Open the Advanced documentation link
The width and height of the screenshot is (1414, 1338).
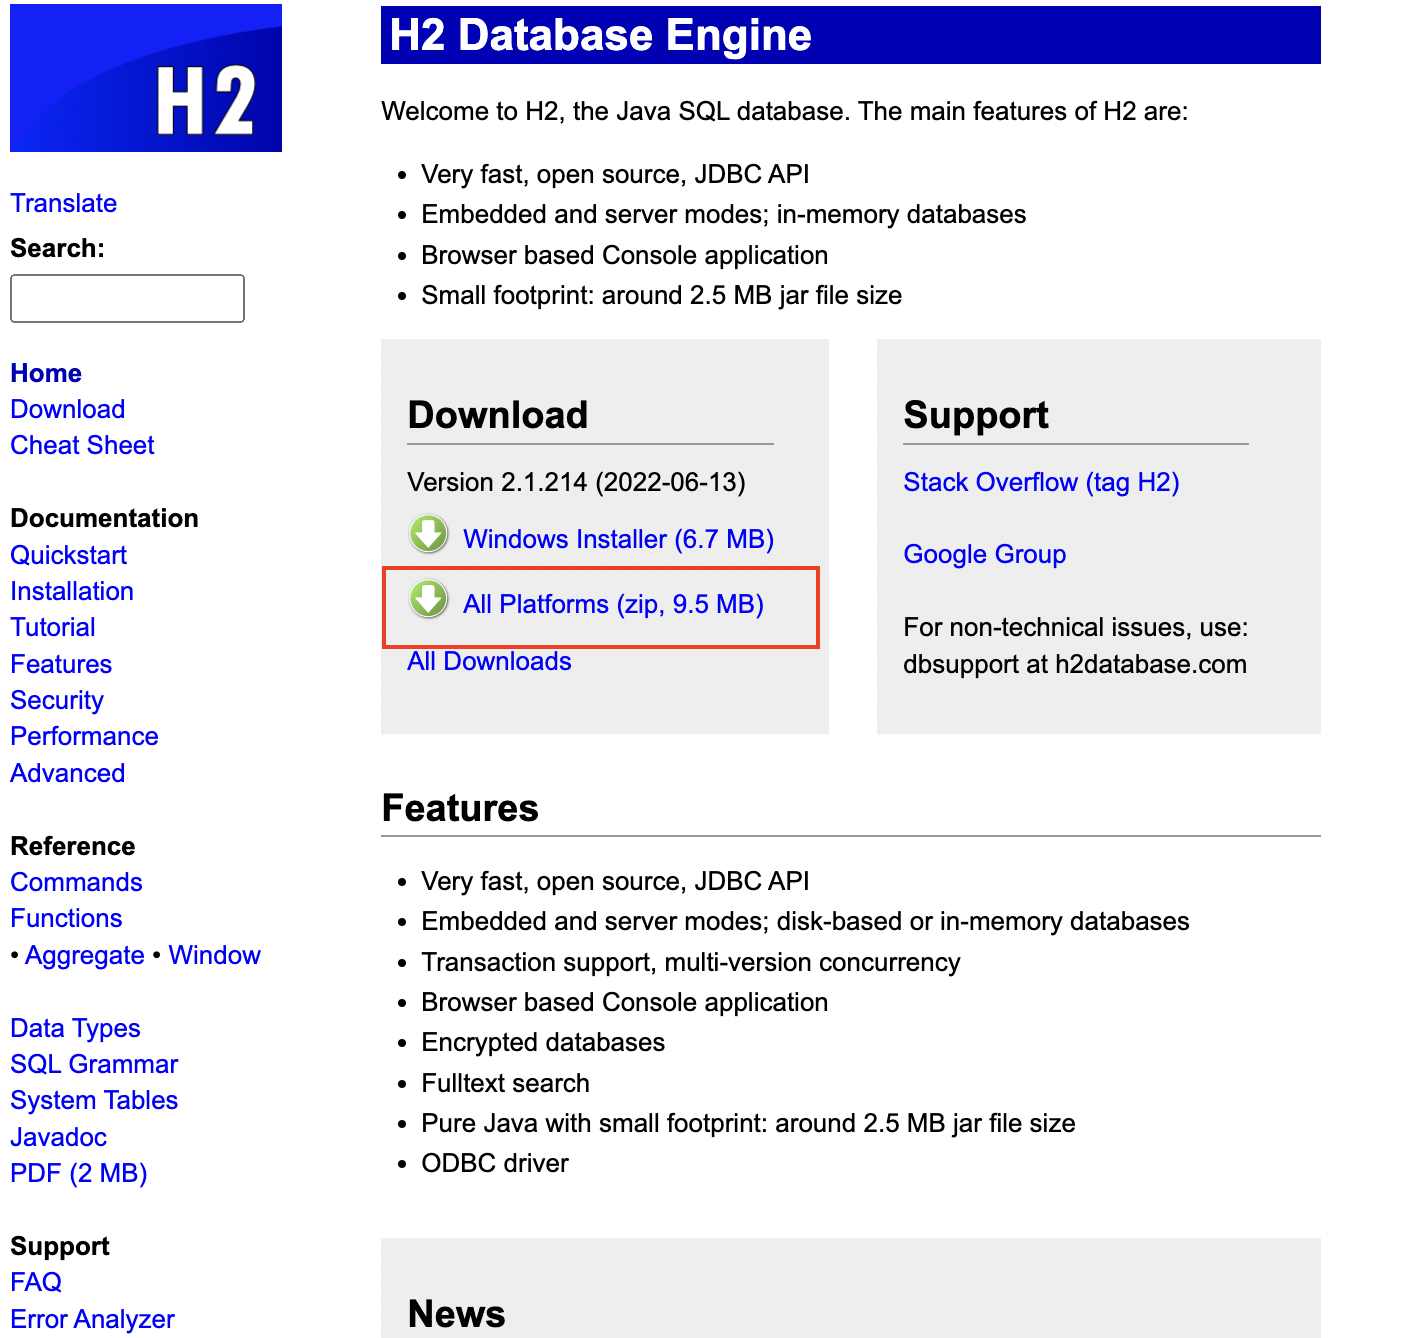[x=68, y=773]
